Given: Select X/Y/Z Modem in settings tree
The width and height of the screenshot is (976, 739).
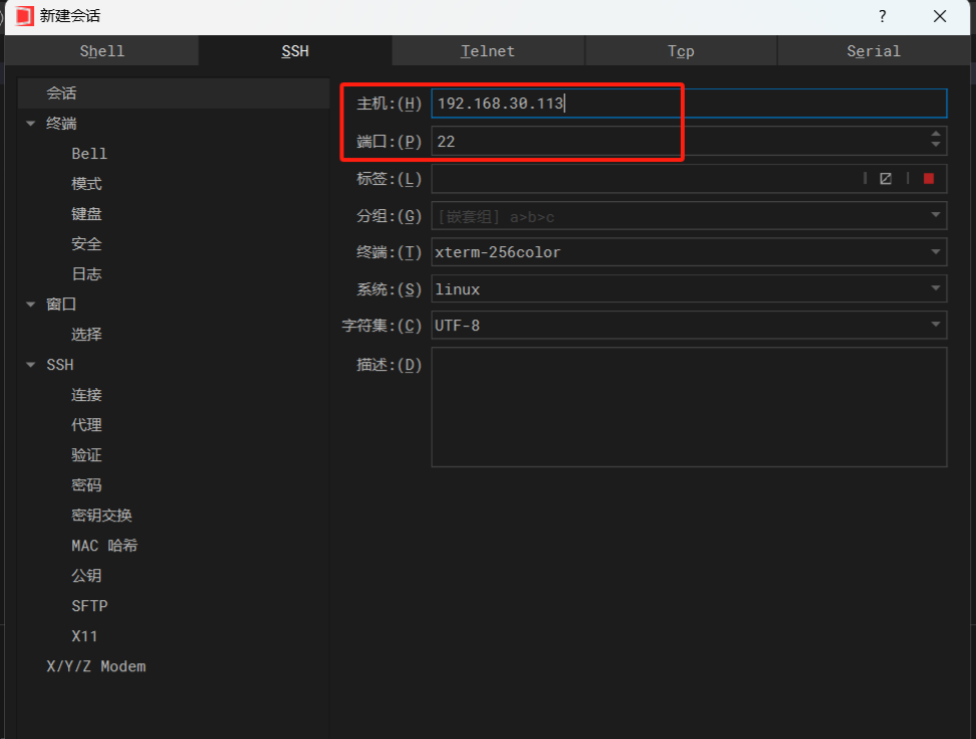Looking at the screenshot, I should (96, 666).
